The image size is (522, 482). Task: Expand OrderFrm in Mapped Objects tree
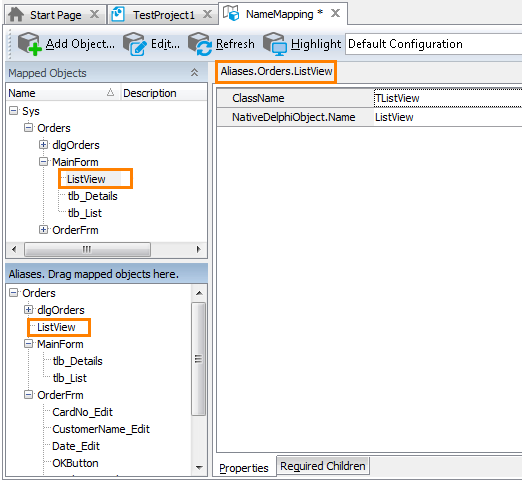point(43,230)
